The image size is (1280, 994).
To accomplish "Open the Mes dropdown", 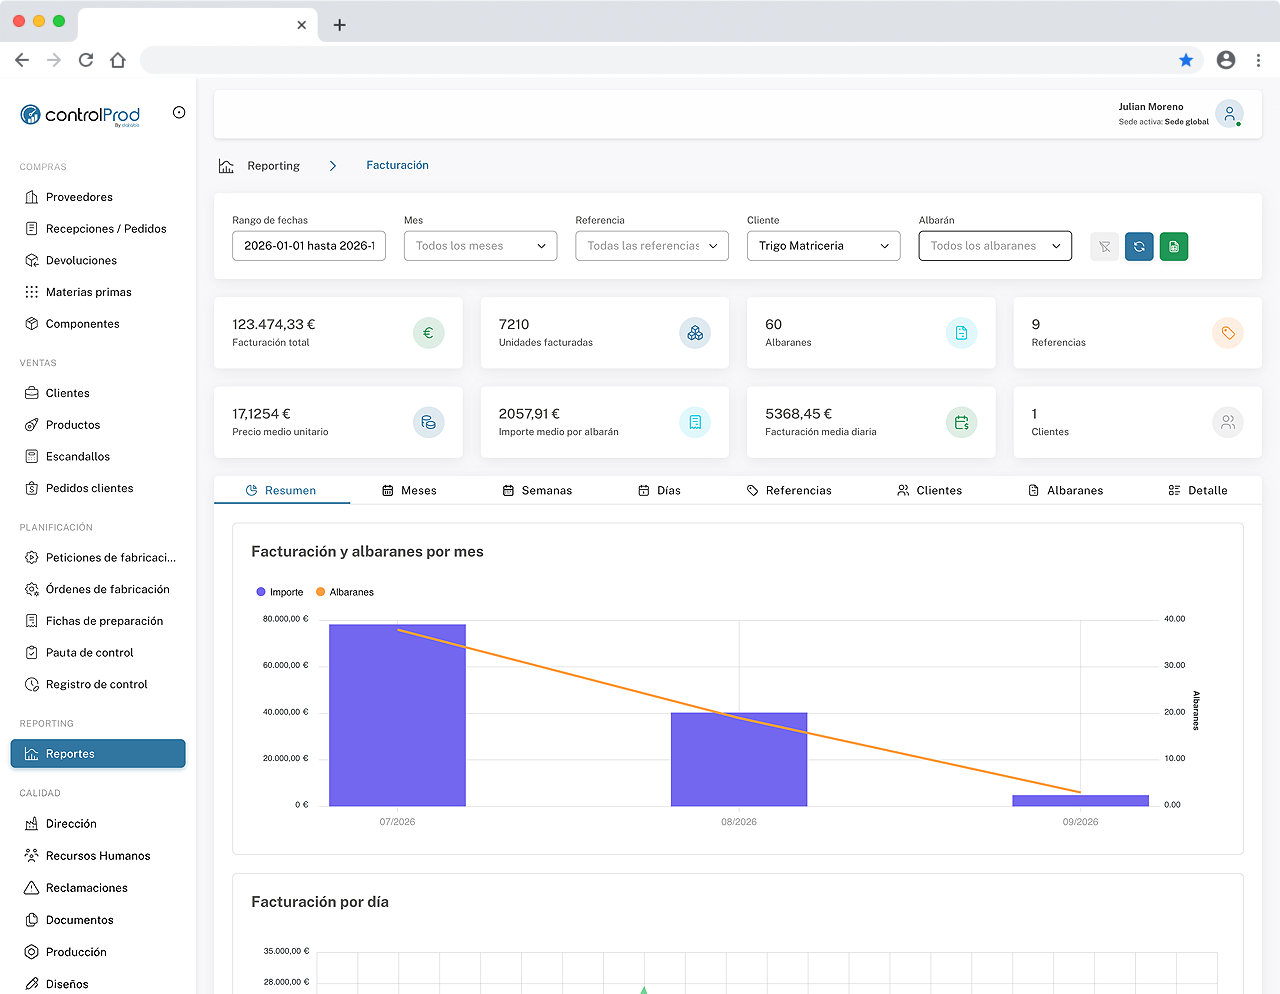I will coord(480,246).
